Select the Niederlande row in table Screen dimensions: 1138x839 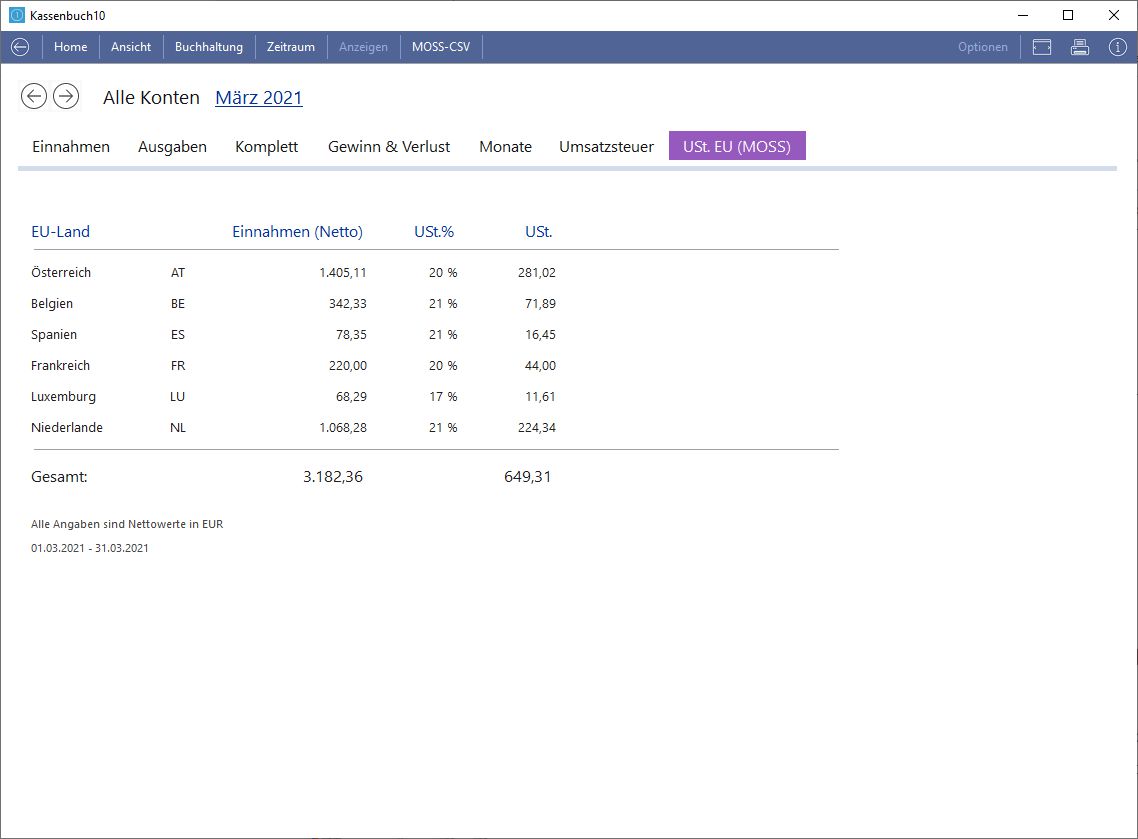coord(67,428)
